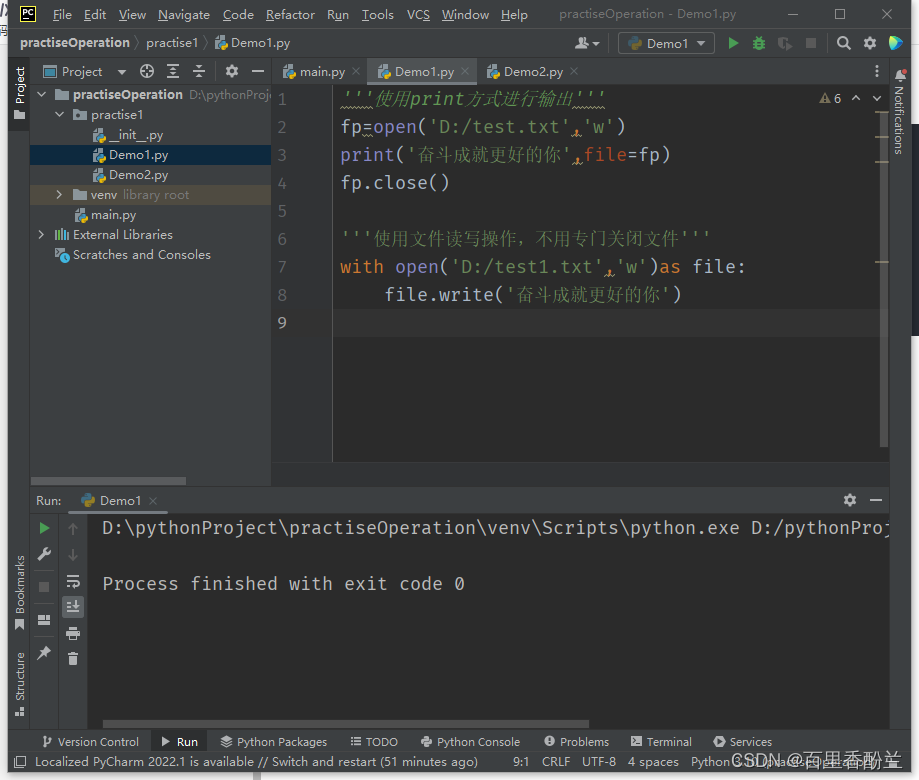This screenshot has width=919, height=780.
Task: Open the VCS menu
Action: (418, 15)
